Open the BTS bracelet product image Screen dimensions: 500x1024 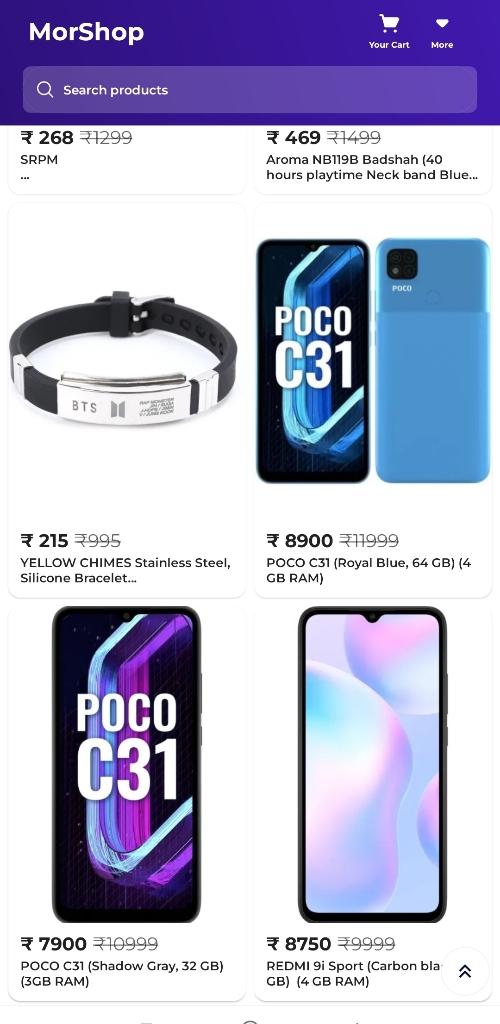[x=123, y=359]
